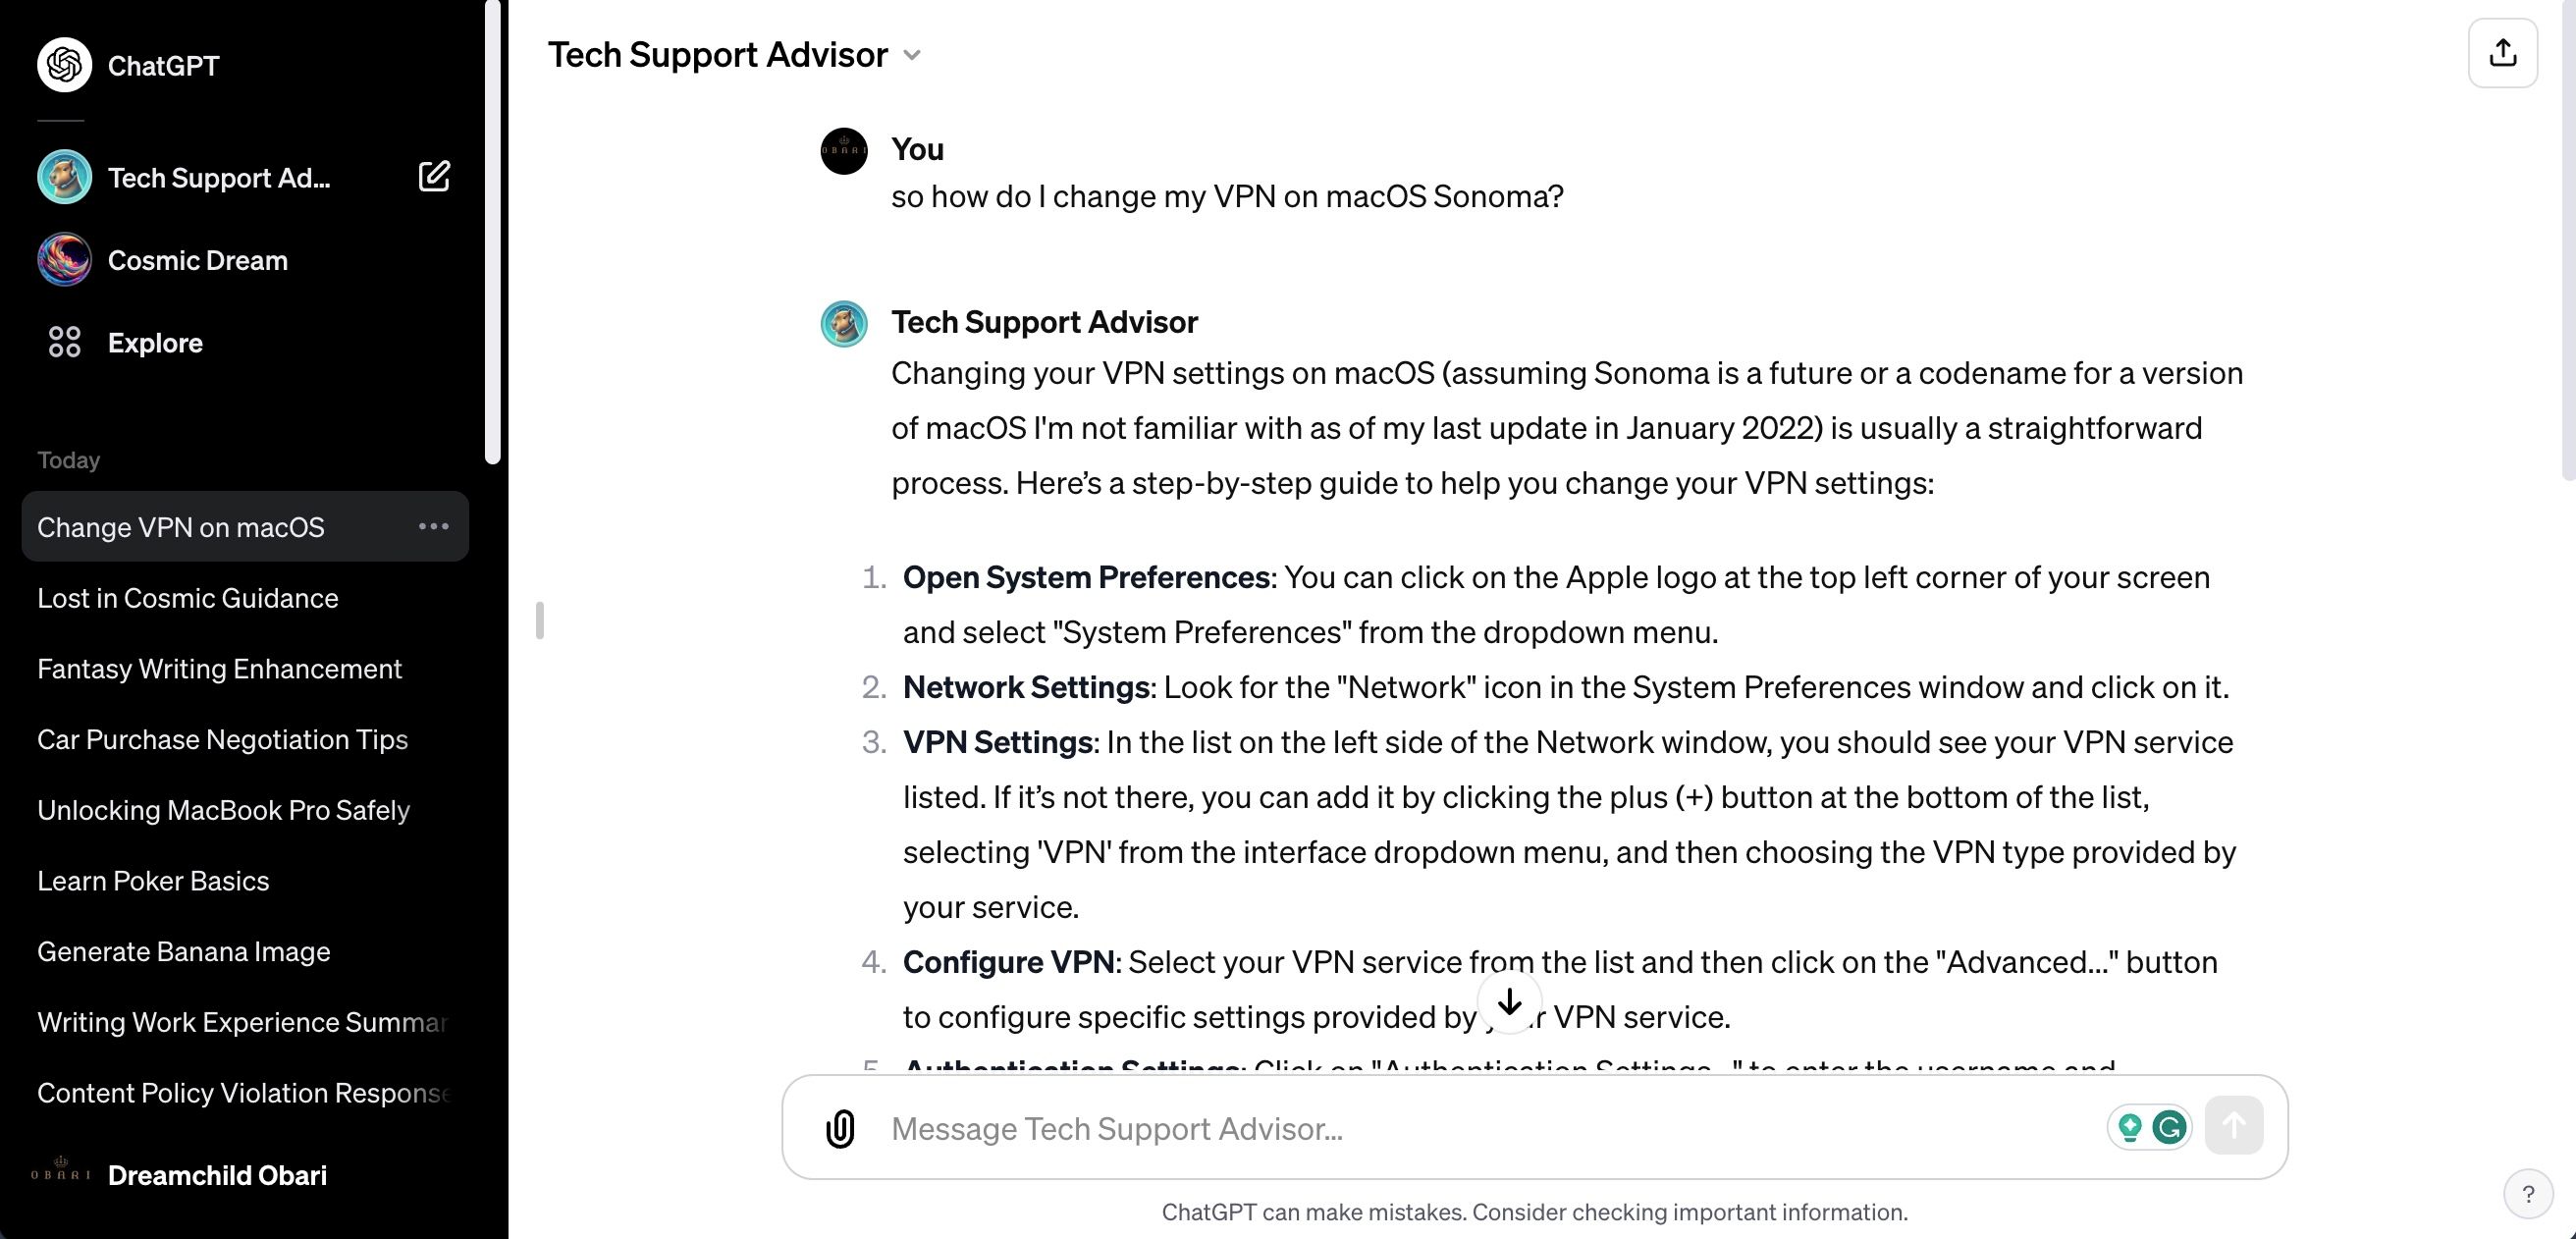Click the edit/new chat pencil icon
This screenshot has height=1239, width=2576.
(x=432, y=176)
